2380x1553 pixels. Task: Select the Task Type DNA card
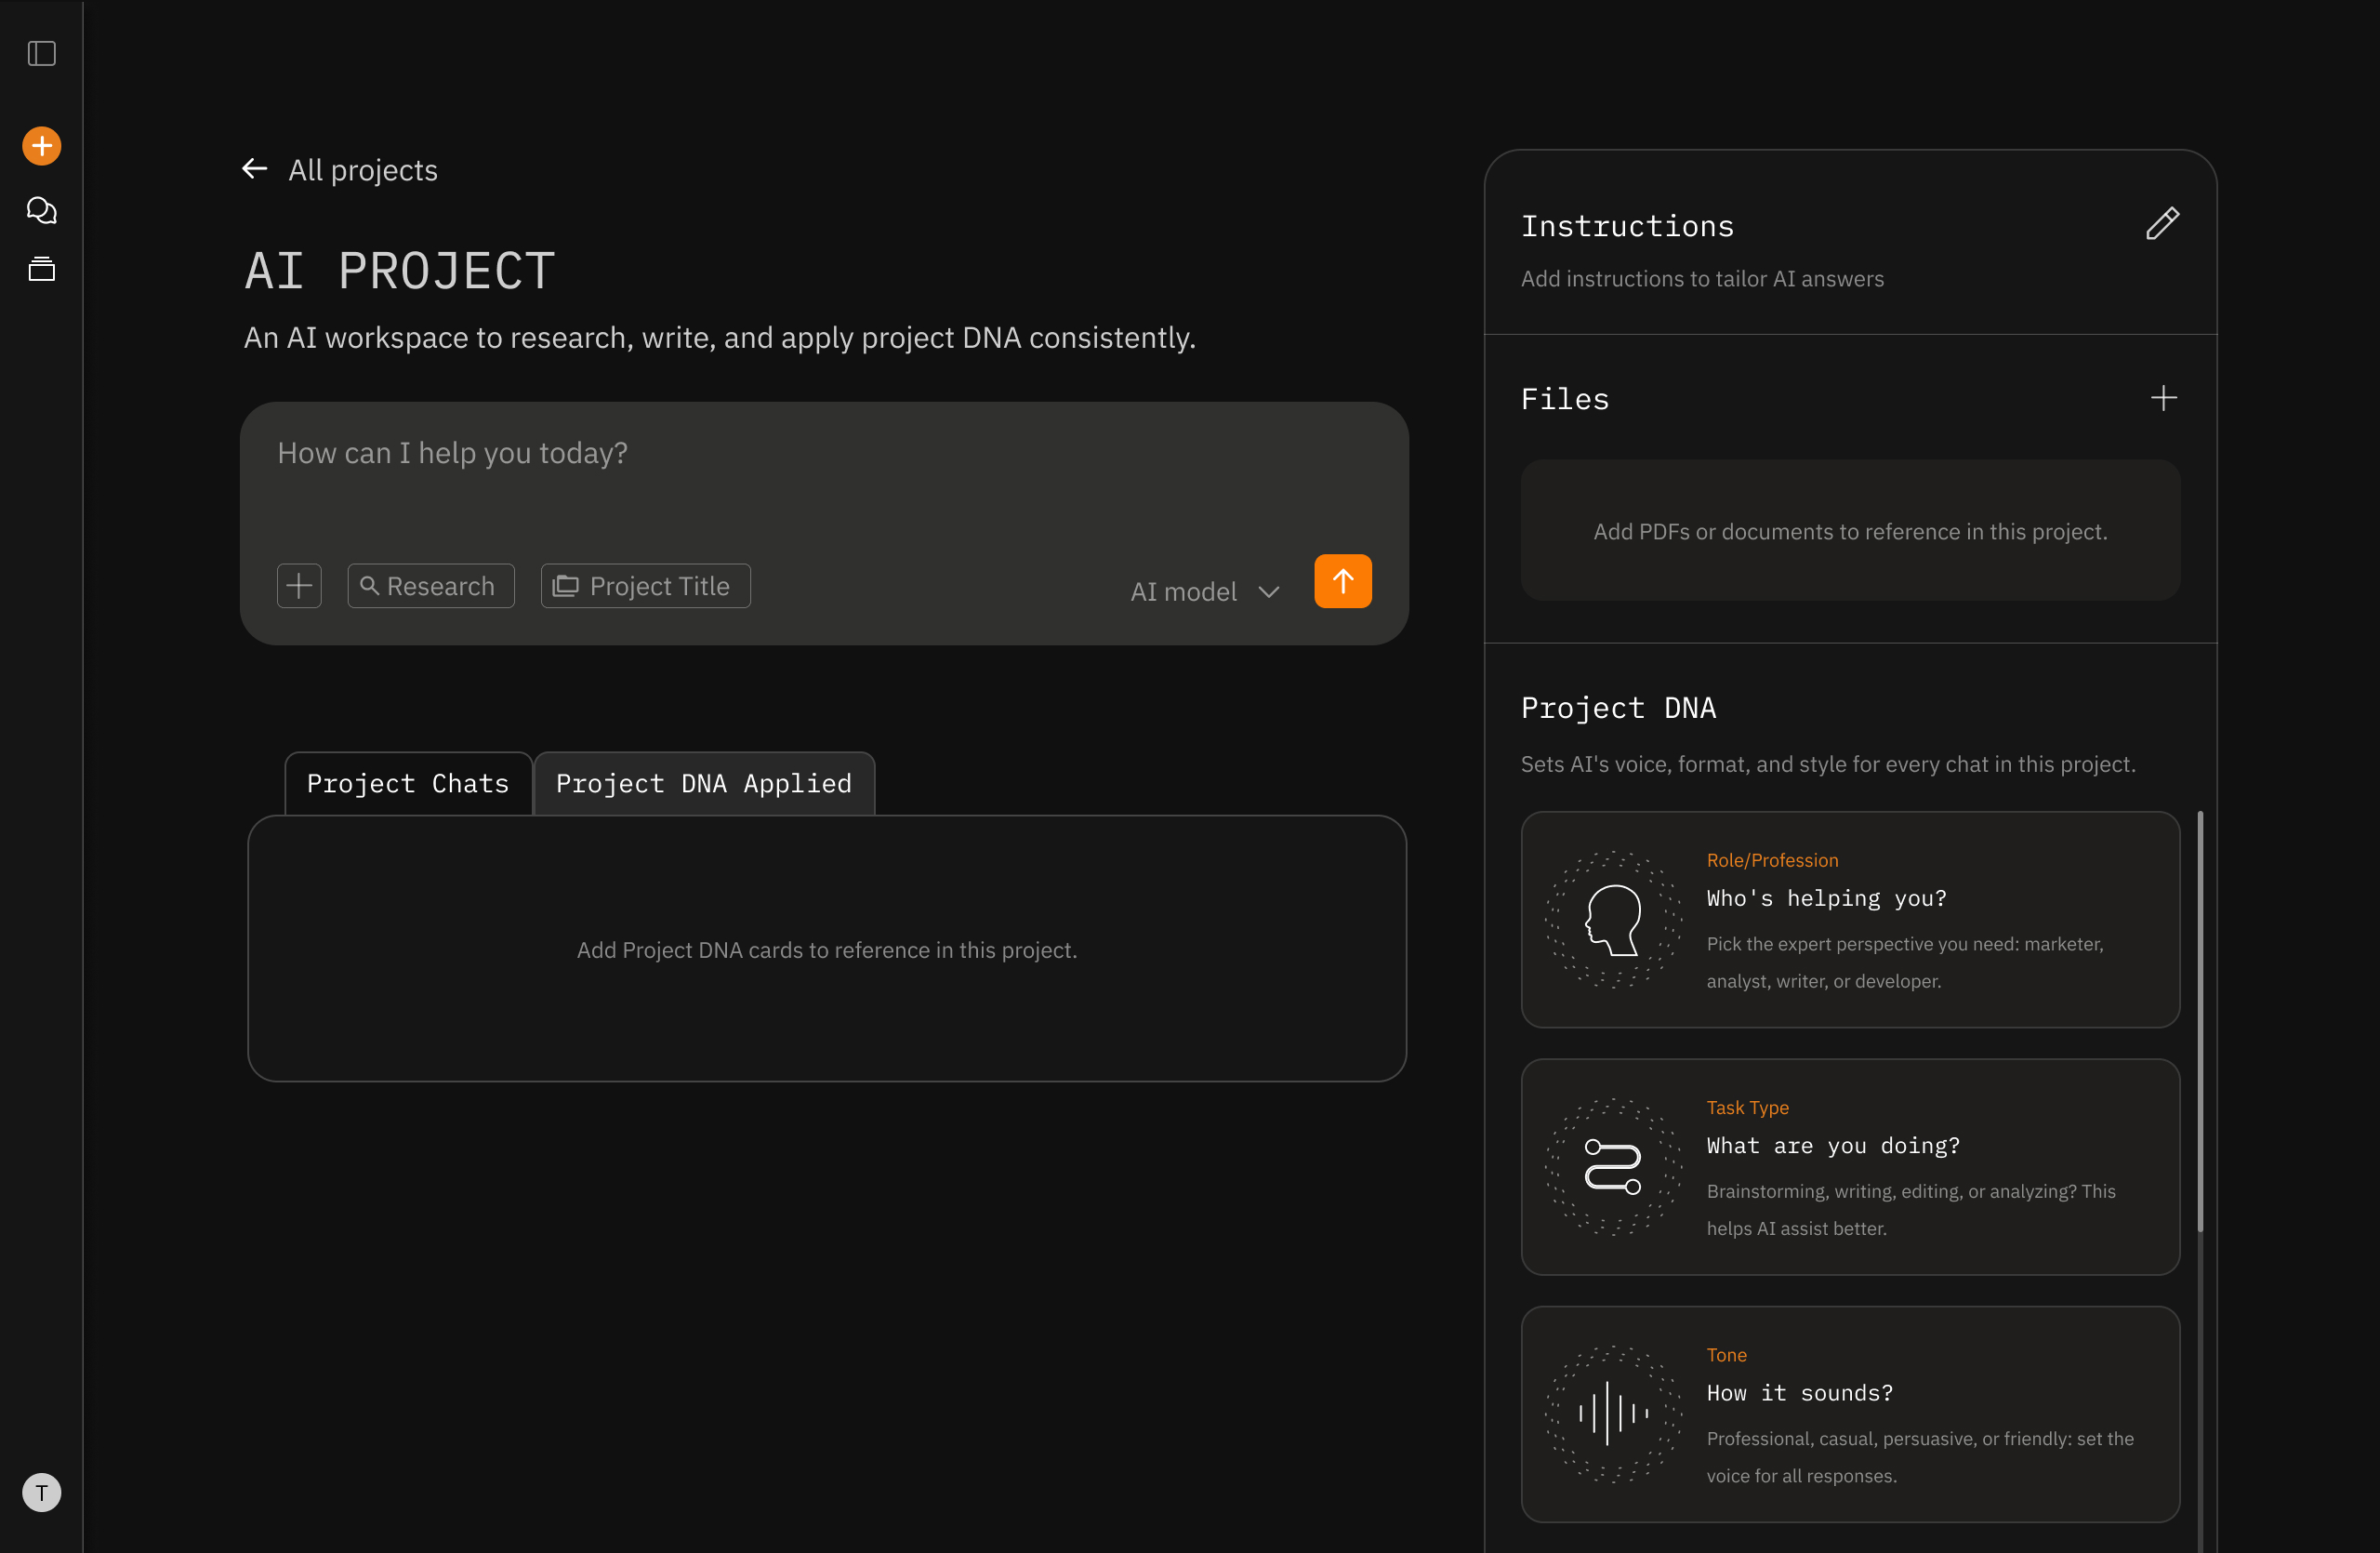pos(1849,1166)
